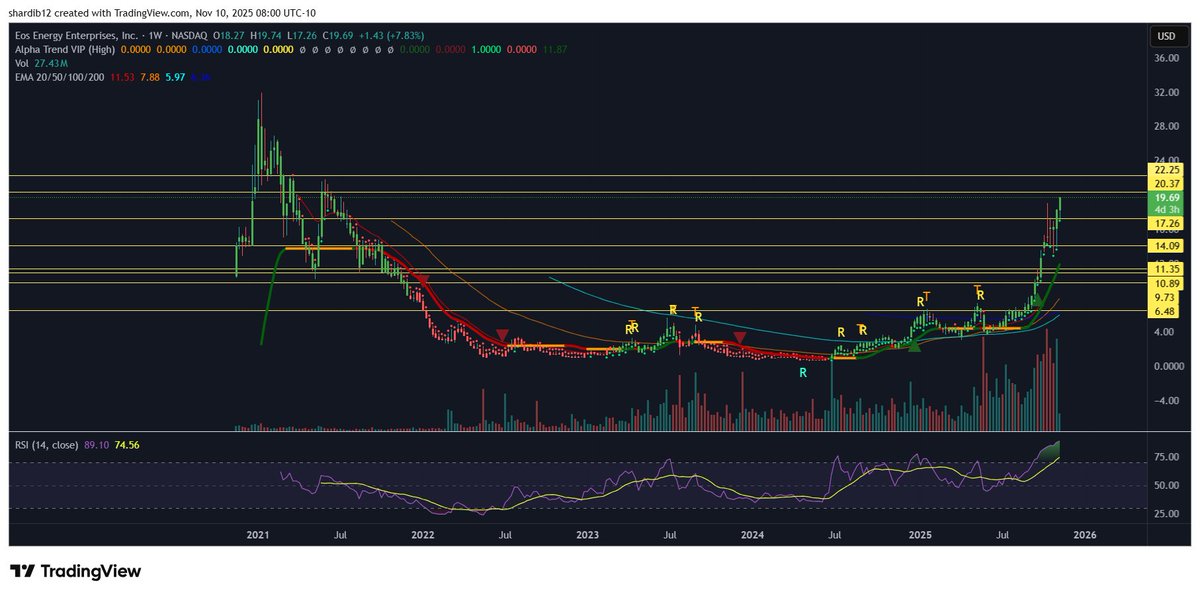Click the red down-triangle signal nearest the 2024 label
Image resolution: width=1200 pixels, height=596 pixels.
coord(739,340)
